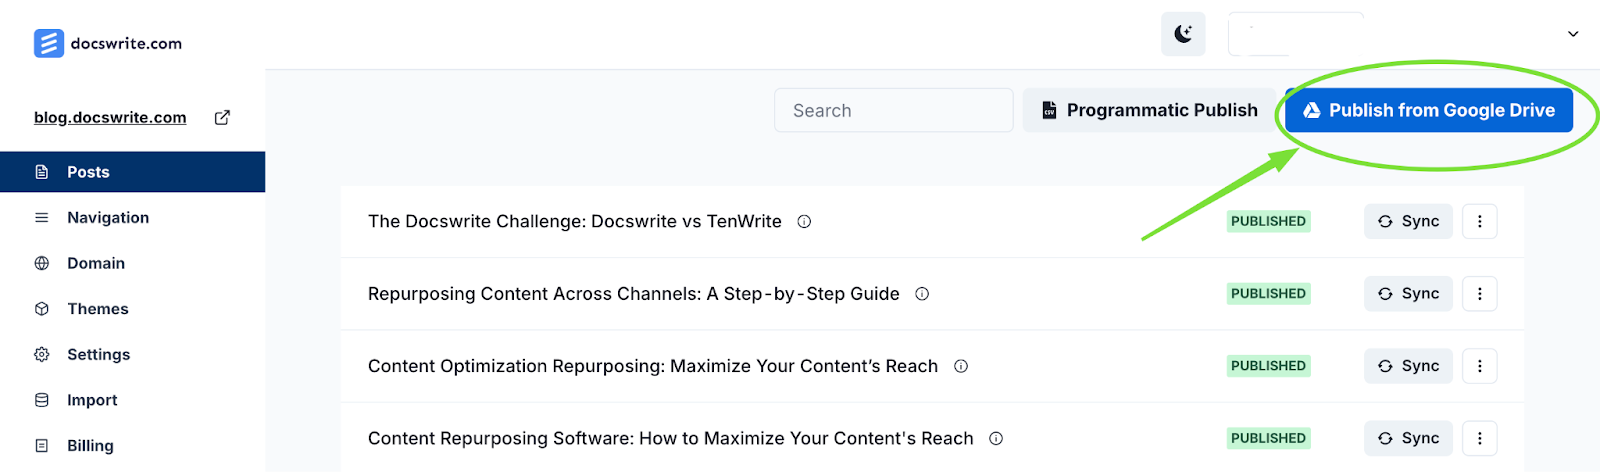This screenshot has height=472, width=1600.
Task: View info icon for Content Repurposing Software post
Action: 996,438
